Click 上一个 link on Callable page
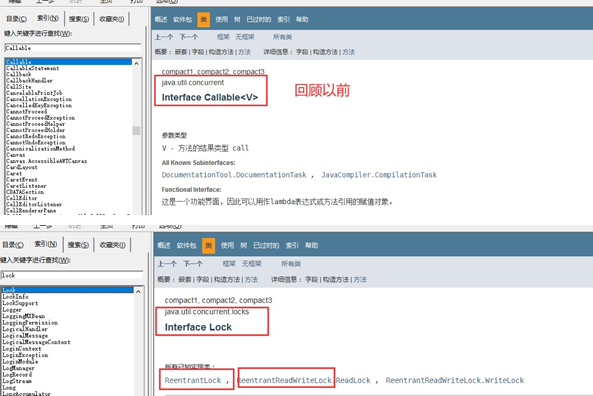This screenshot has width=593, height=396. (x=164, y=37)
